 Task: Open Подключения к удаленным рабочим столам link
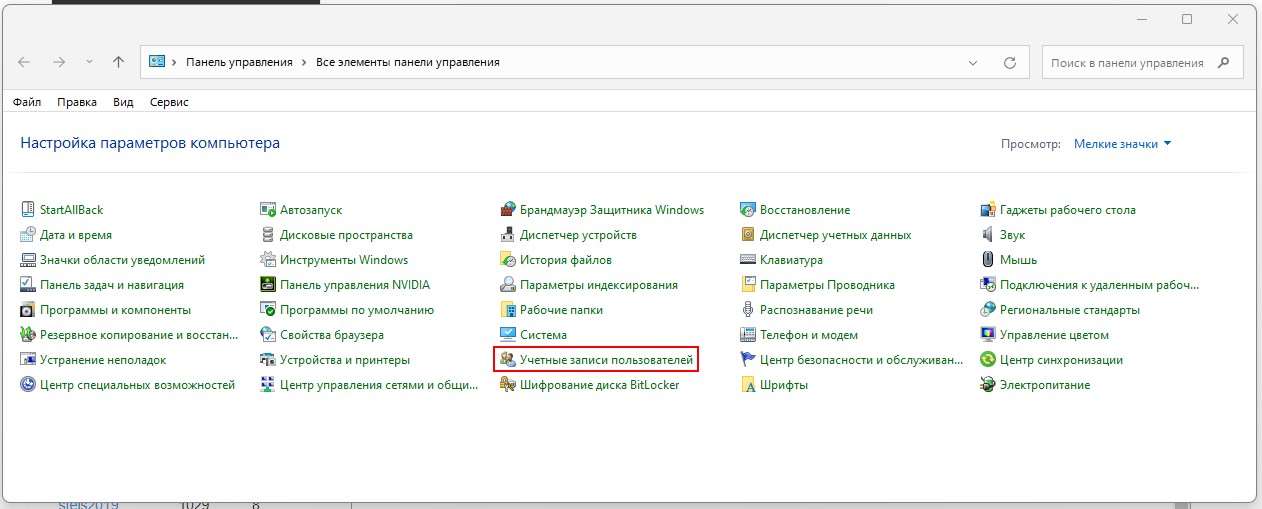pyautogui.click(x=1098, y=285)
